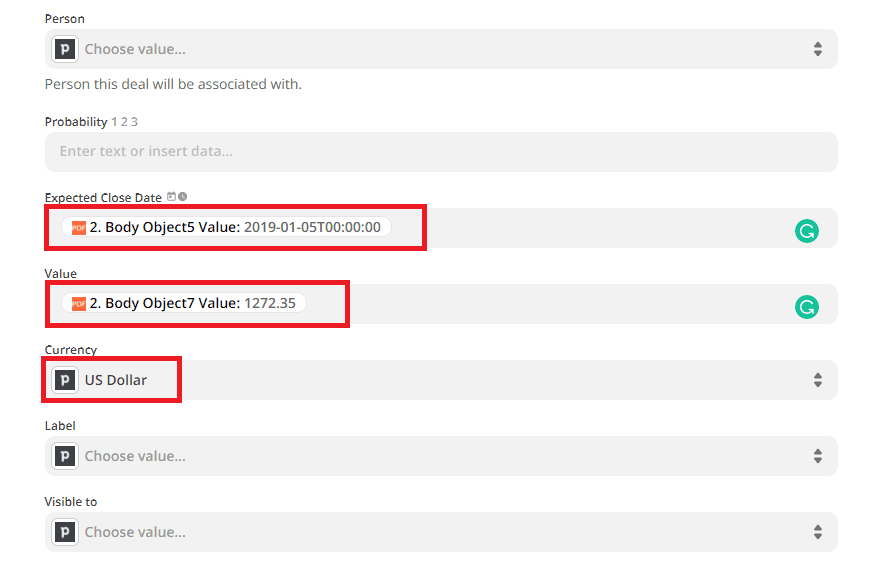This screenshot has width=883, height=561.
Task: Expand the Currency dropdown arrows
Action: point(817,380)
